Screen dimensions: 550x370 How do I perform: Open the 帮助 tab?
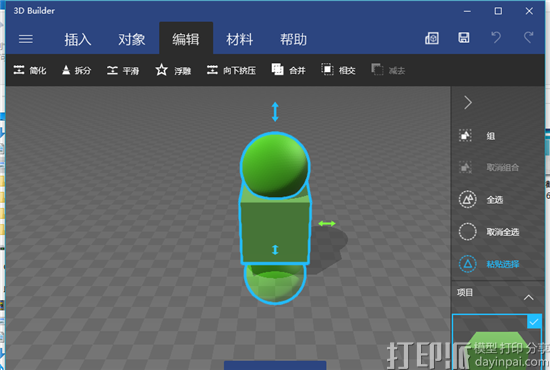pyautogui.click(x=294, y=39)
